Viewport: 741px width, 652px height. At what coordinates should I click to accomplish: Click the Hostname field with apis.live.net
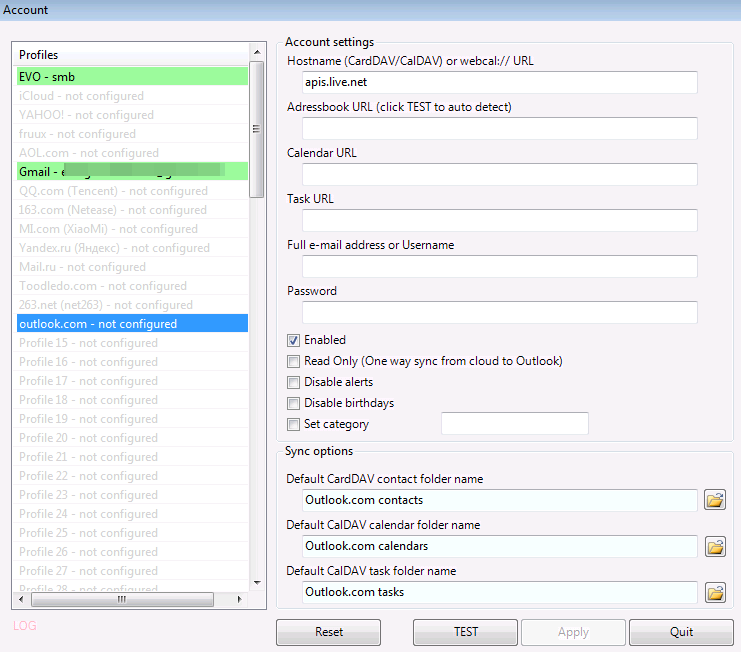[500, 82]
